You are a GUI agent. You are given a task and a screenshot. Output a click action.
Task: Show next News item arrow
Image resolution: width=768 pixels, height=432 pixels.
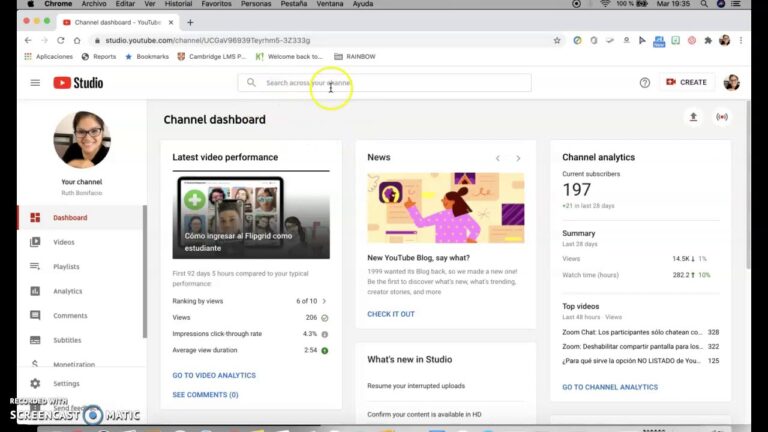(518, 158)
